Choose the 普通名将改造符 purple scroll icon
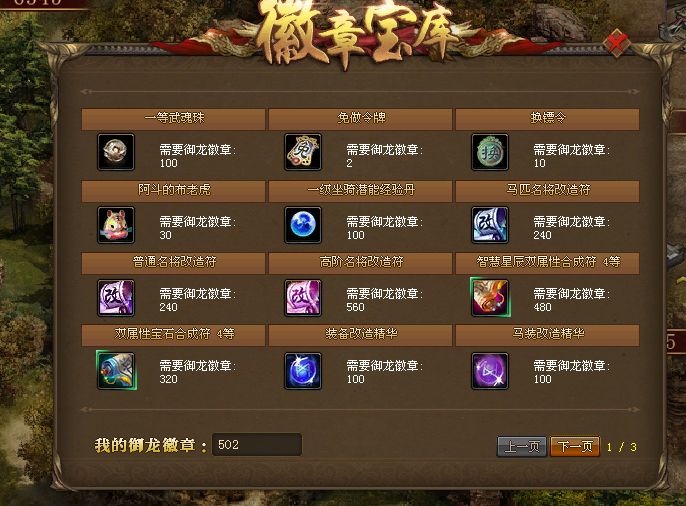 coord(116,297)
